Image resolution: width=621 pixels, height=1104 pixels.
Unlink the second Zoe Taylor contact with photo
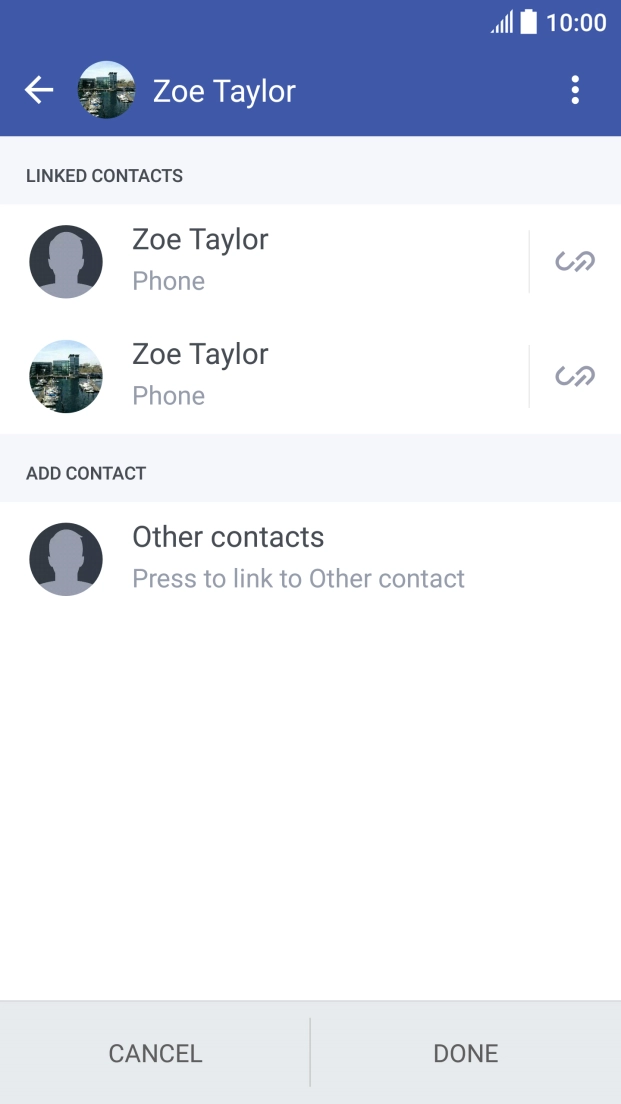575,377
